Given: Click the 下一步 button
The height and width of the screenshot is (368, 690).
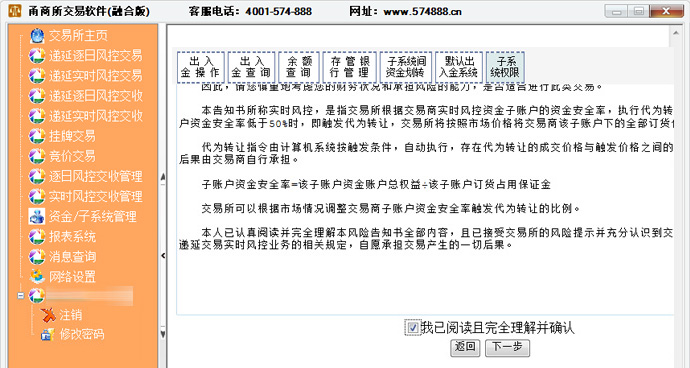Looking at the screenshot, I should pos(507,348).
